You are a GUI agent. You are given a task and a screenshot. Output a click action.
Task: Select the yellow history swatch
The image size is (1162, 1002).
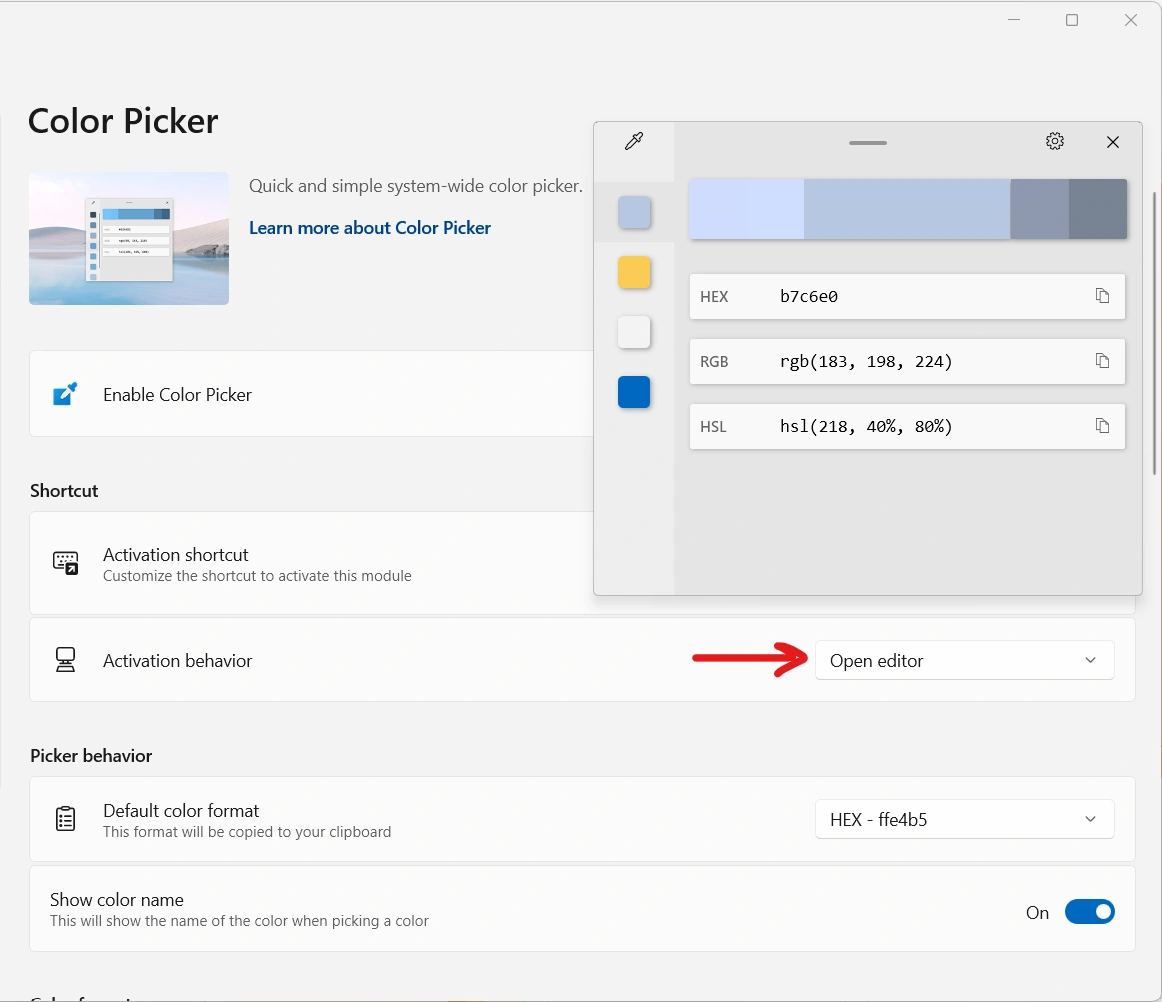(634, 272)
